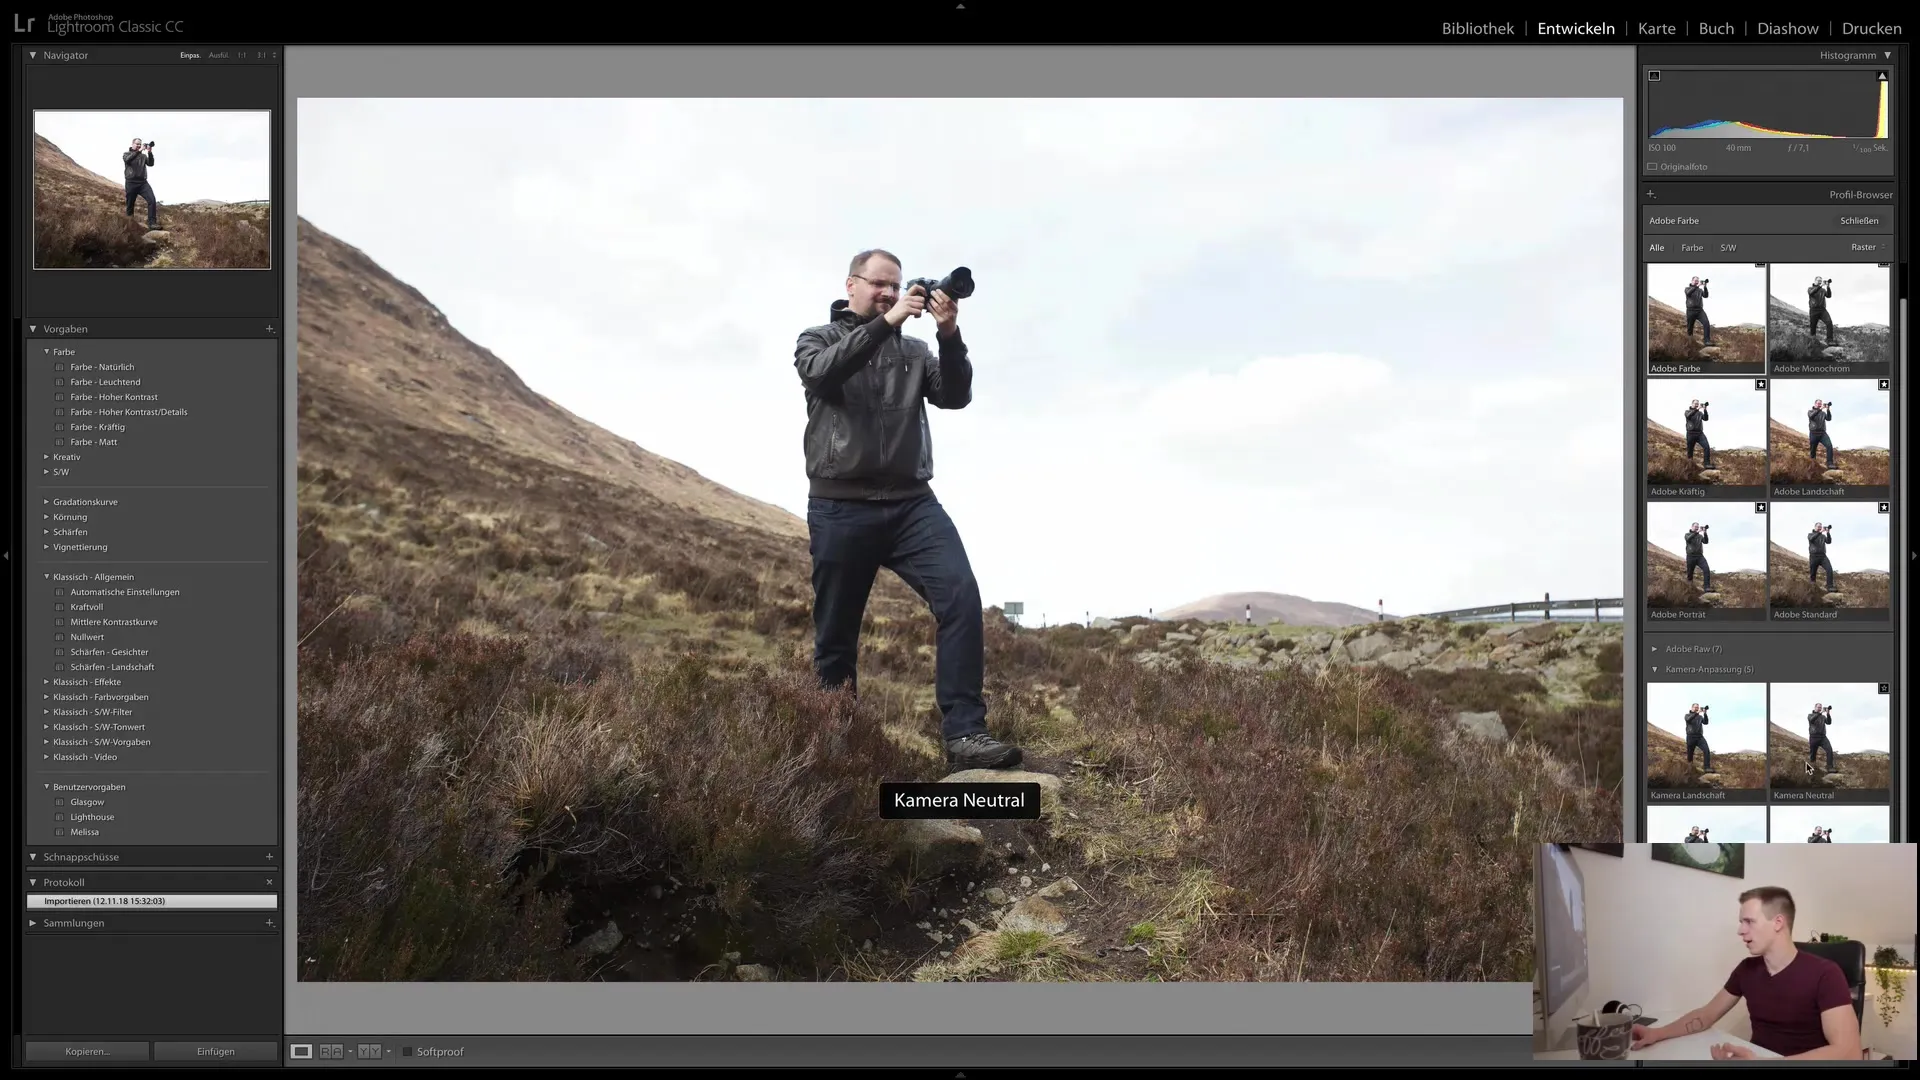Set Navigator zoom to 1:1
This screenshot has width=1920, height=1080.
click(x=242, y=55)
